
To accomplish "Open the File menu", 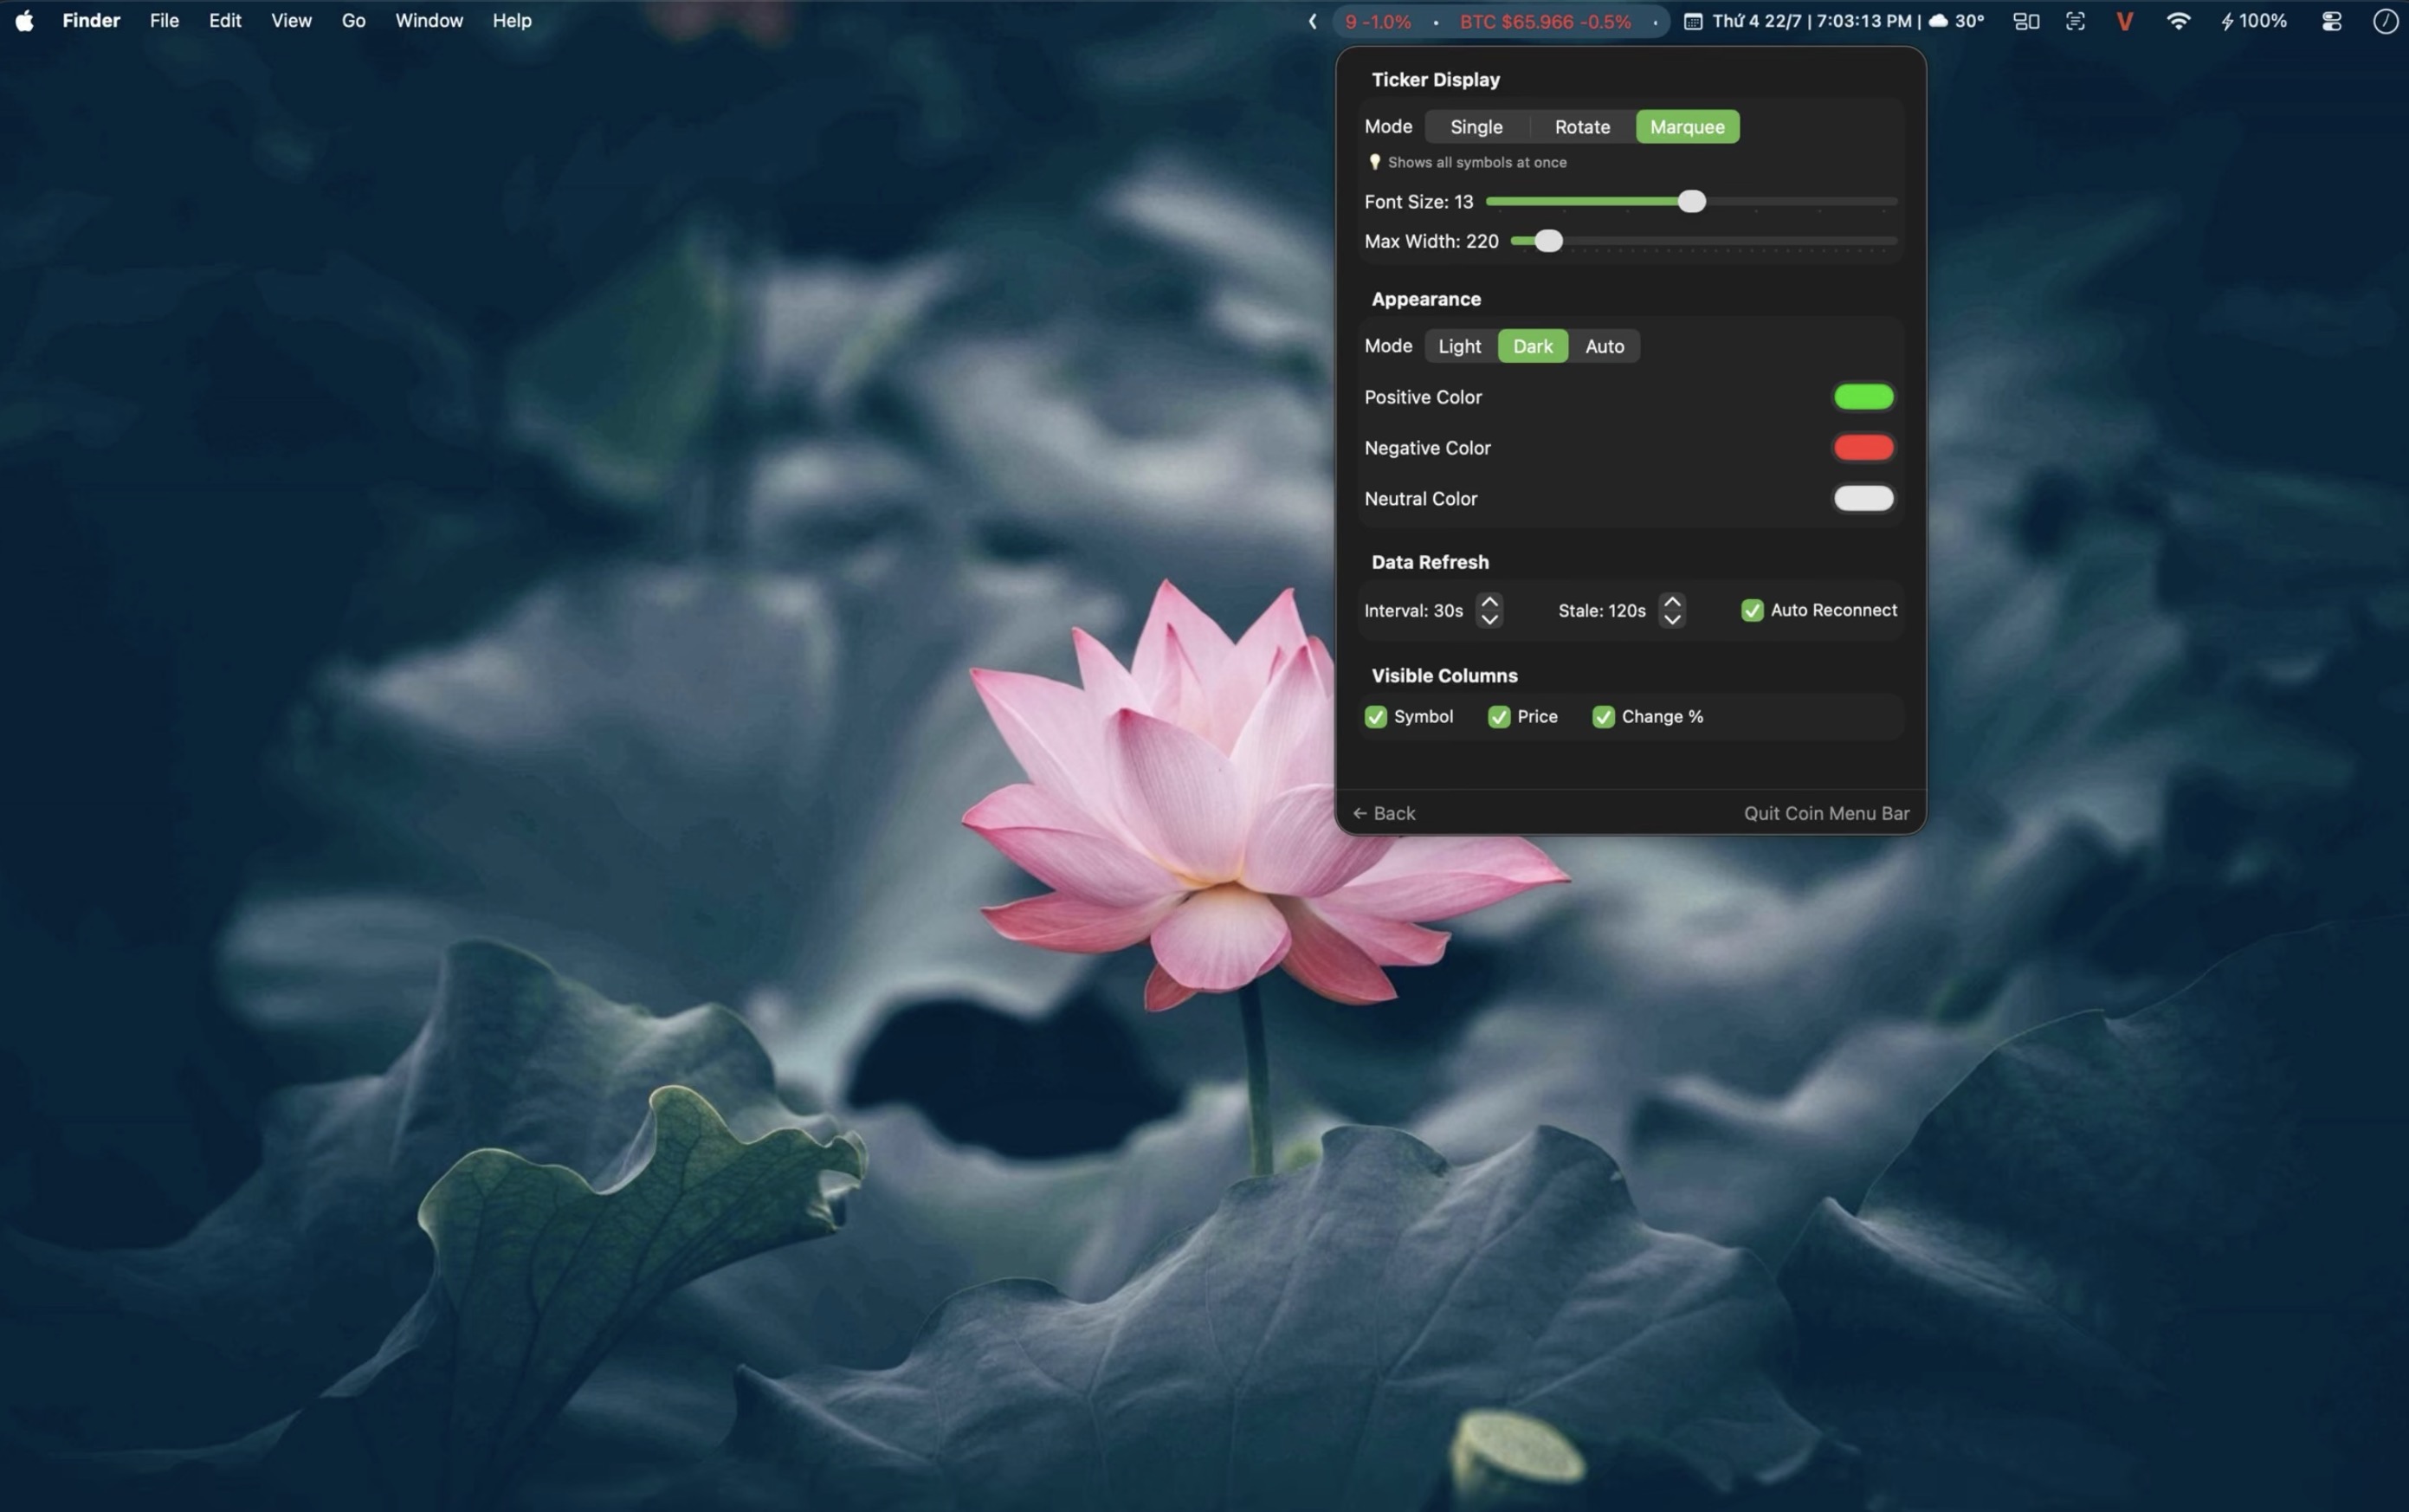I will click(x=164, y=20).
